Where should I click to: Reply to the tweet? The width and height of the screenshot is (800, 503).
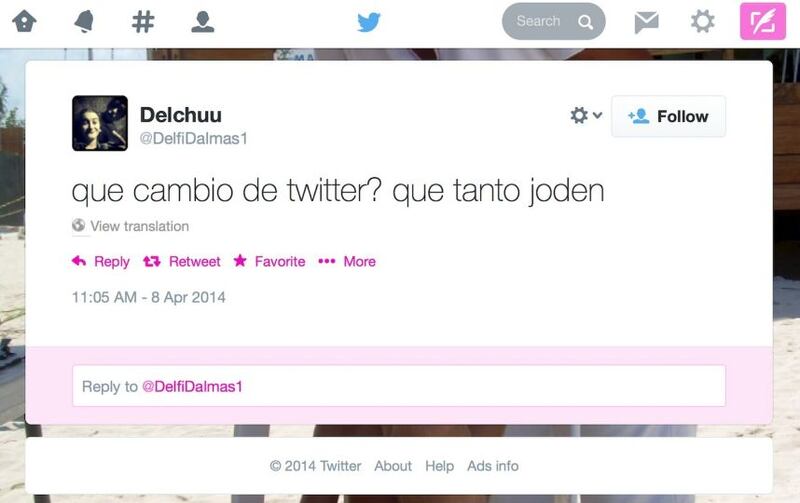point(101,262)
